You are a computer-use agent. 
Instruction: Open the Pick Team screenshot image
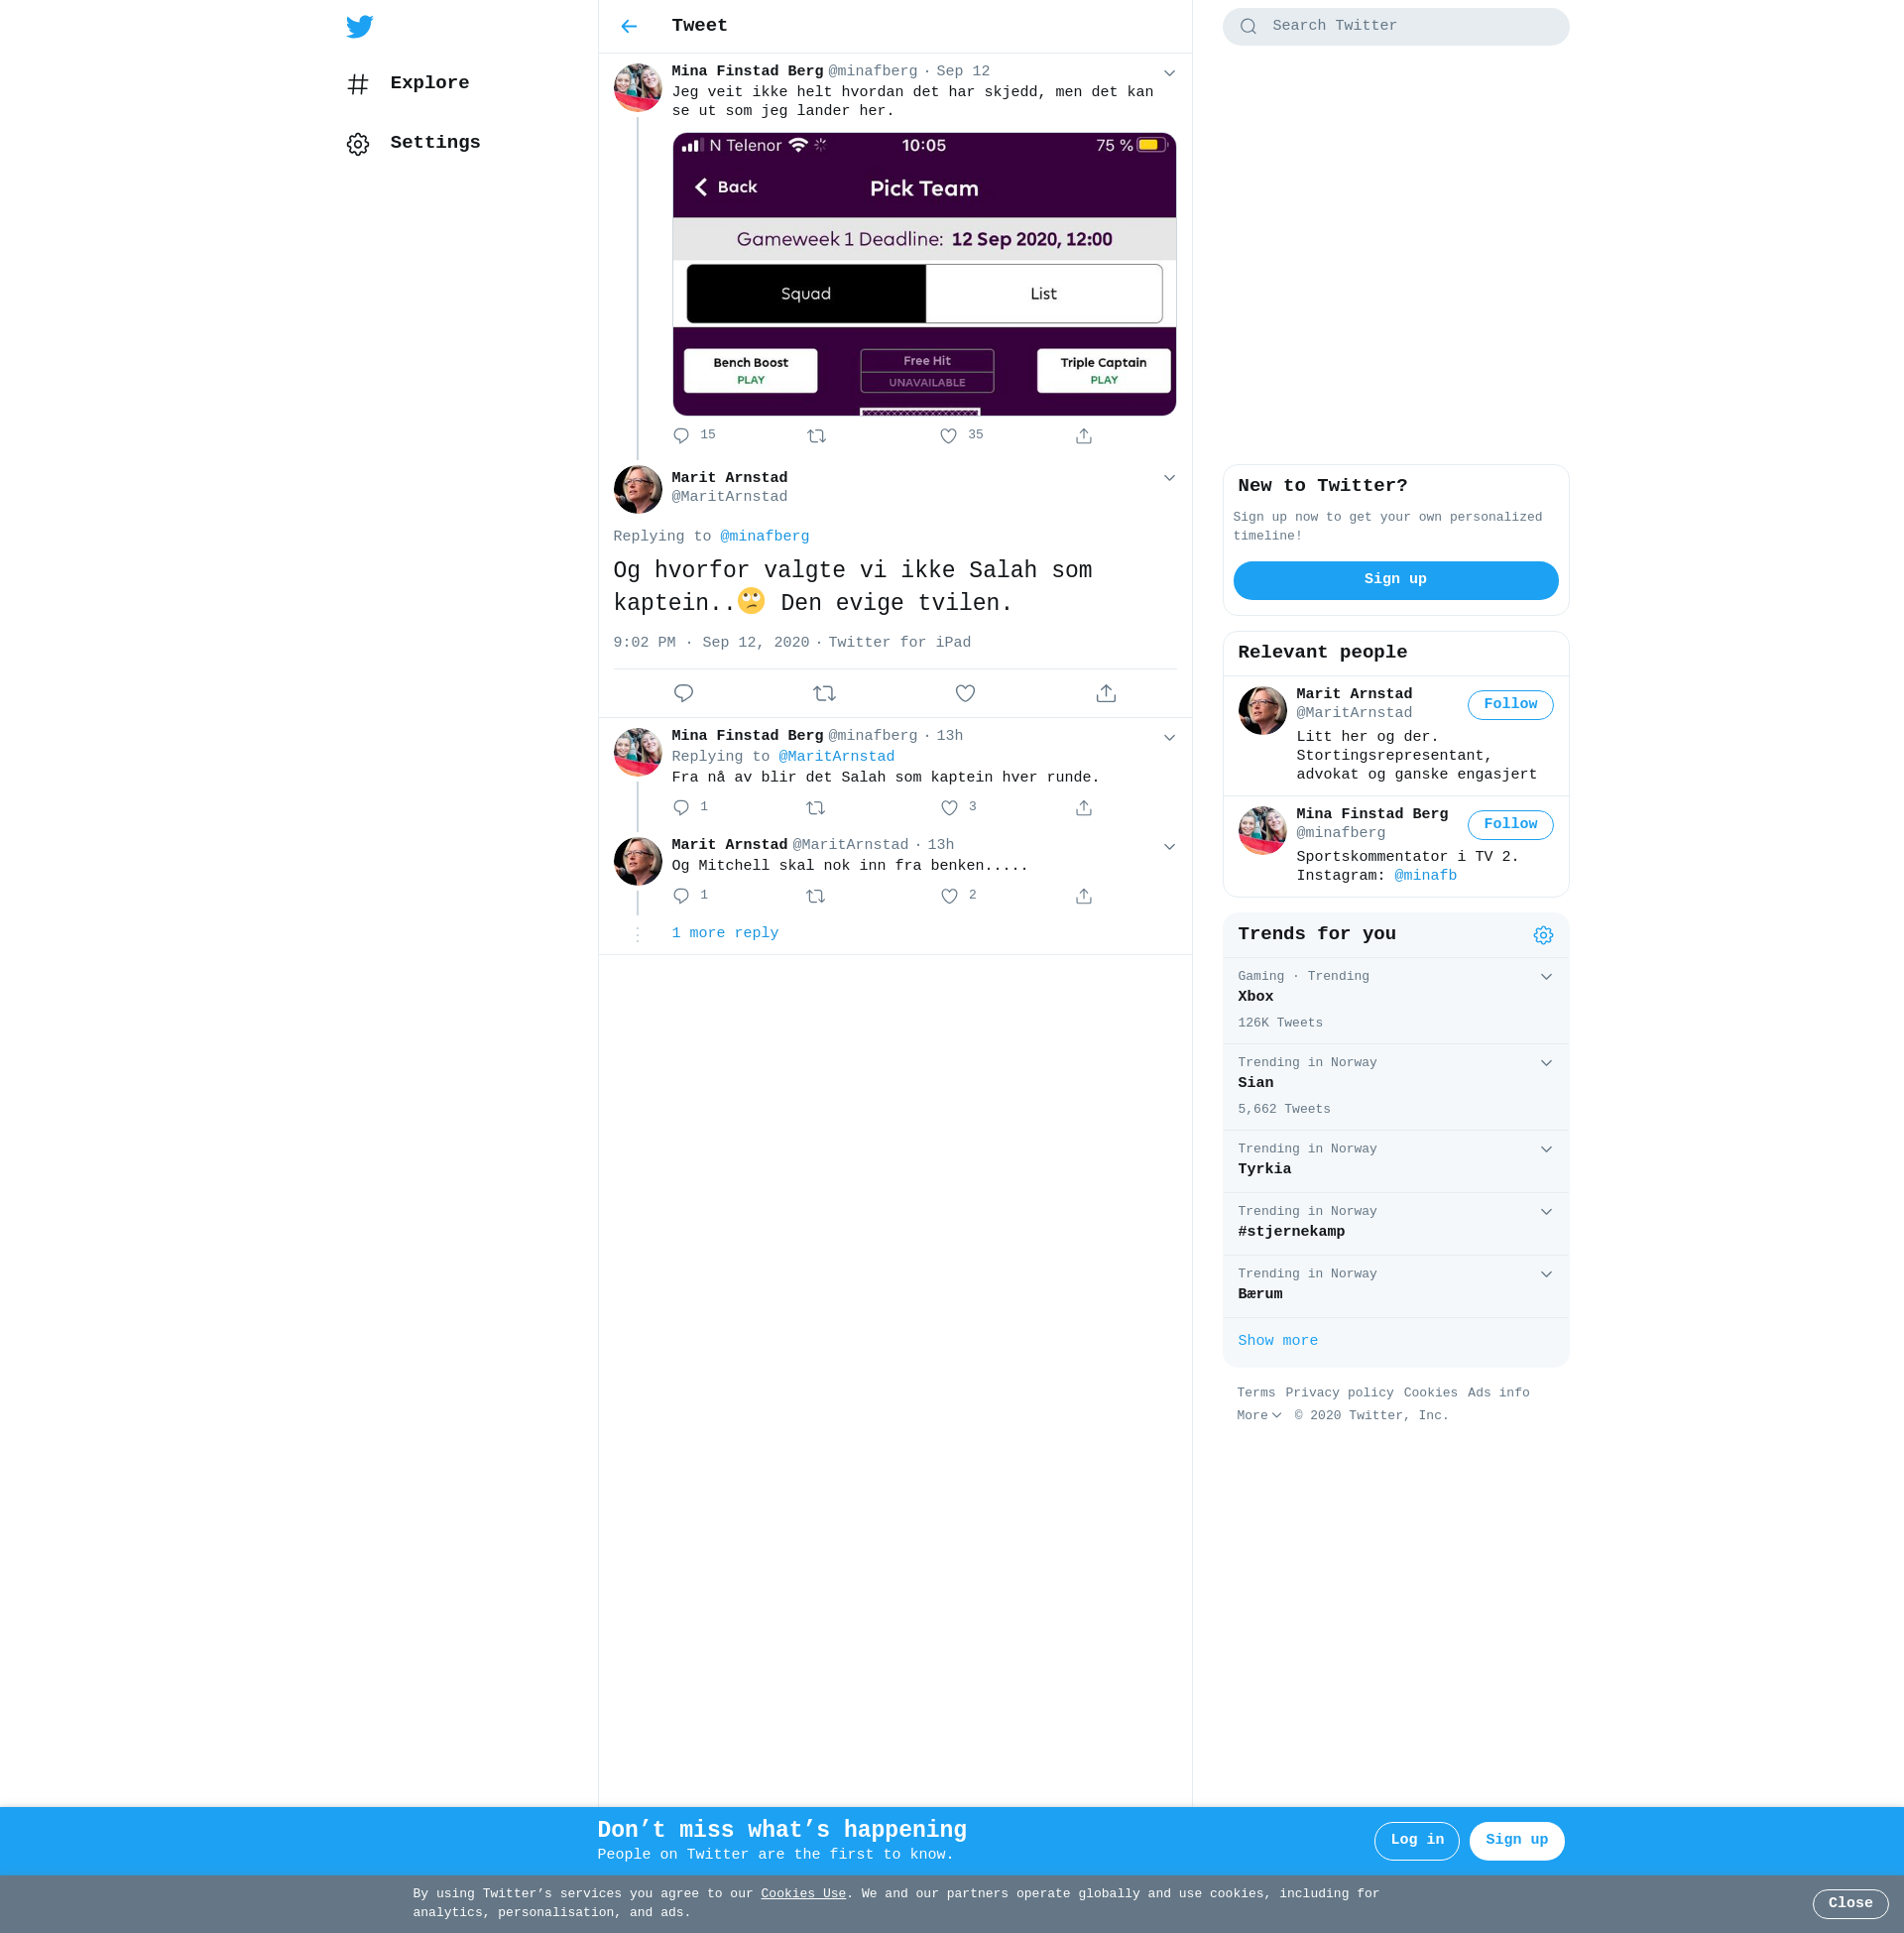pos(923,274)
